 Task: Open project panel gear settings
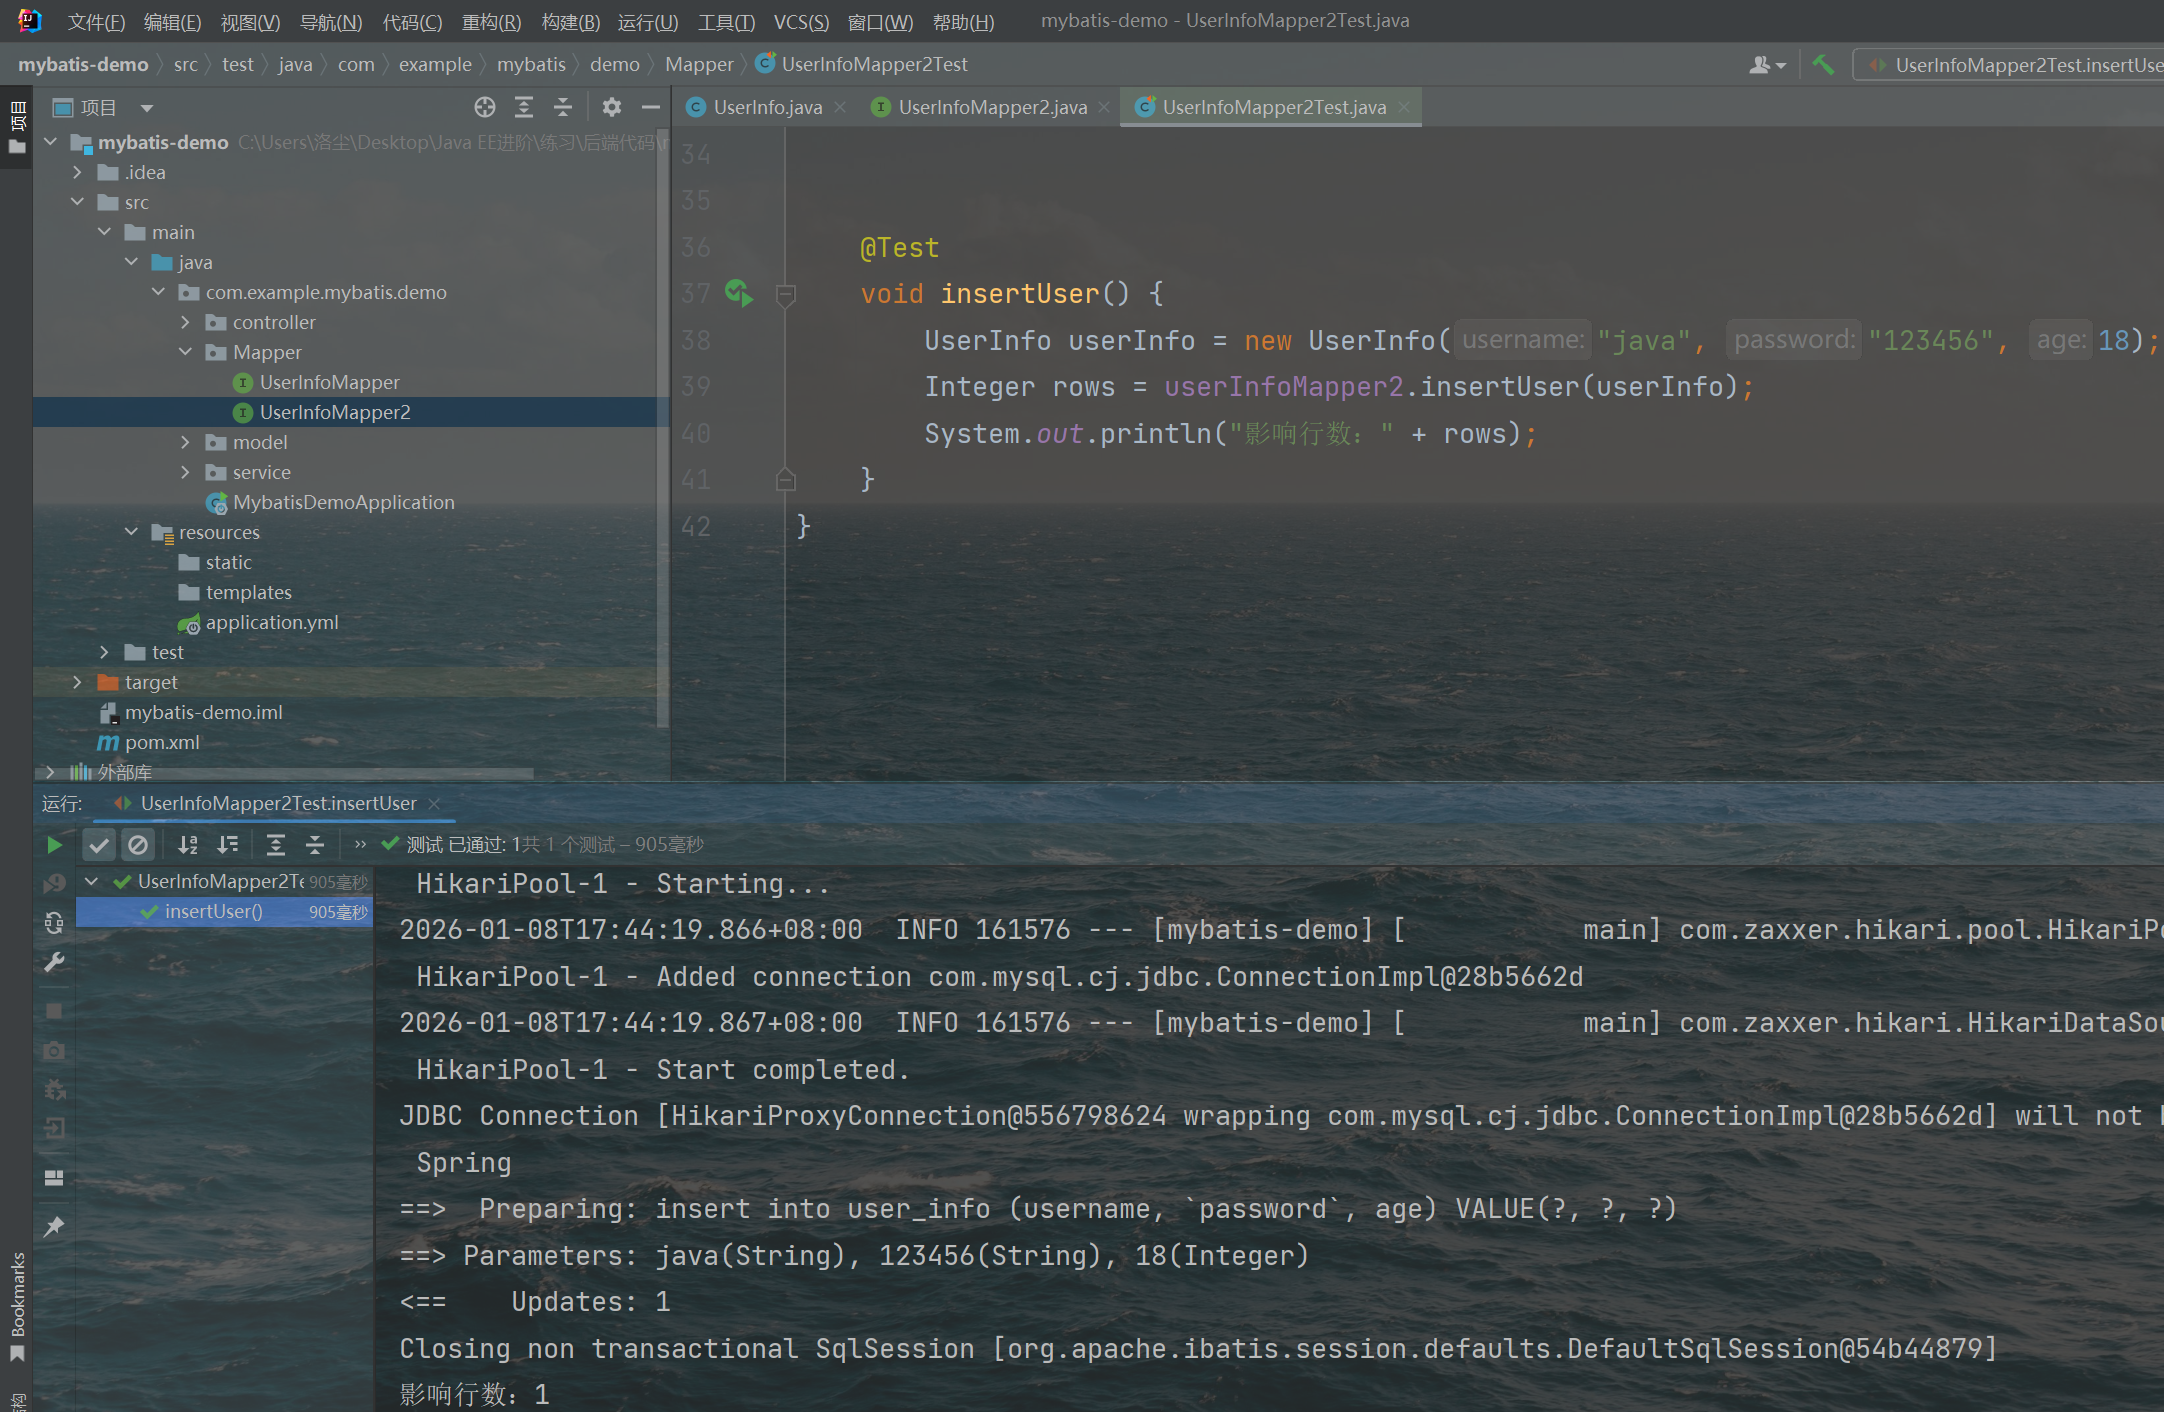(x=612, y=107)
